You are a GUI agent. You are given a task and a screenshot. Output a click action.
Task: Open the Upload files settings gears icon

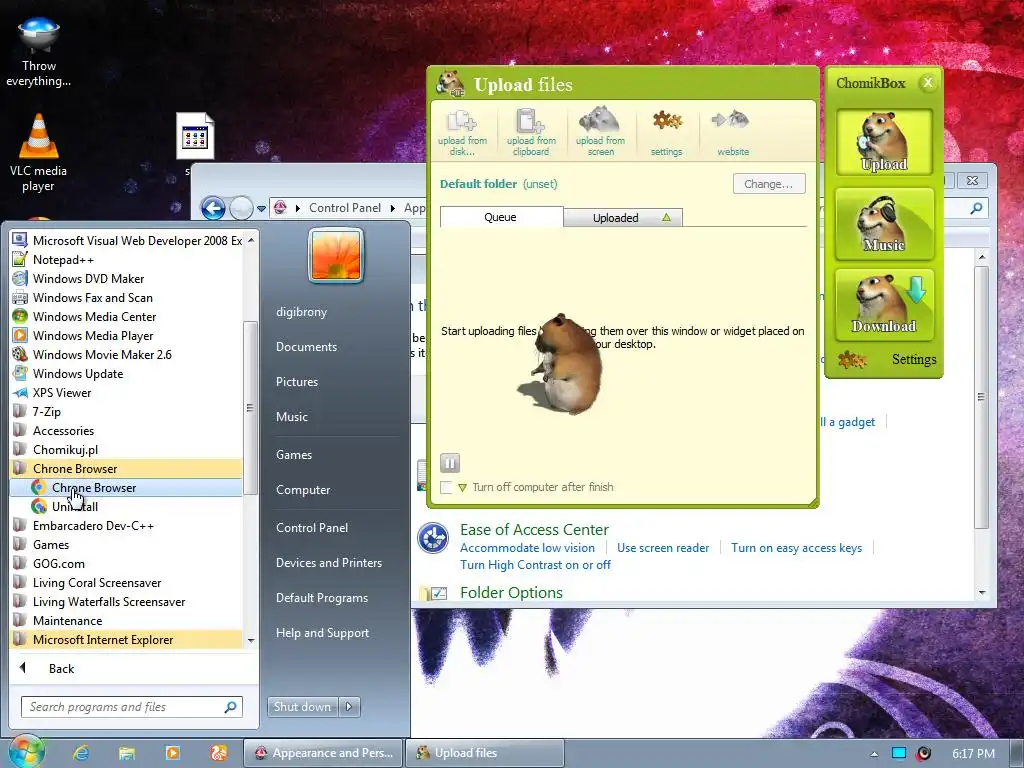pyautogui.click(x=666, y=132)
